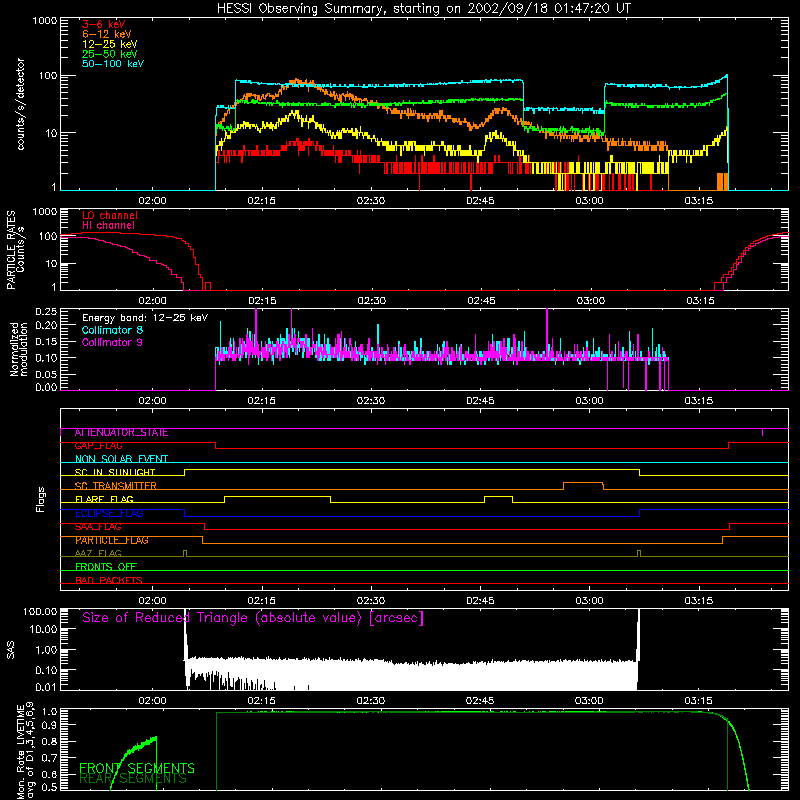Viewport: 800px width, 800px height.
Task: Select the 25-50 keV legend label
Action: coord(110,54)
